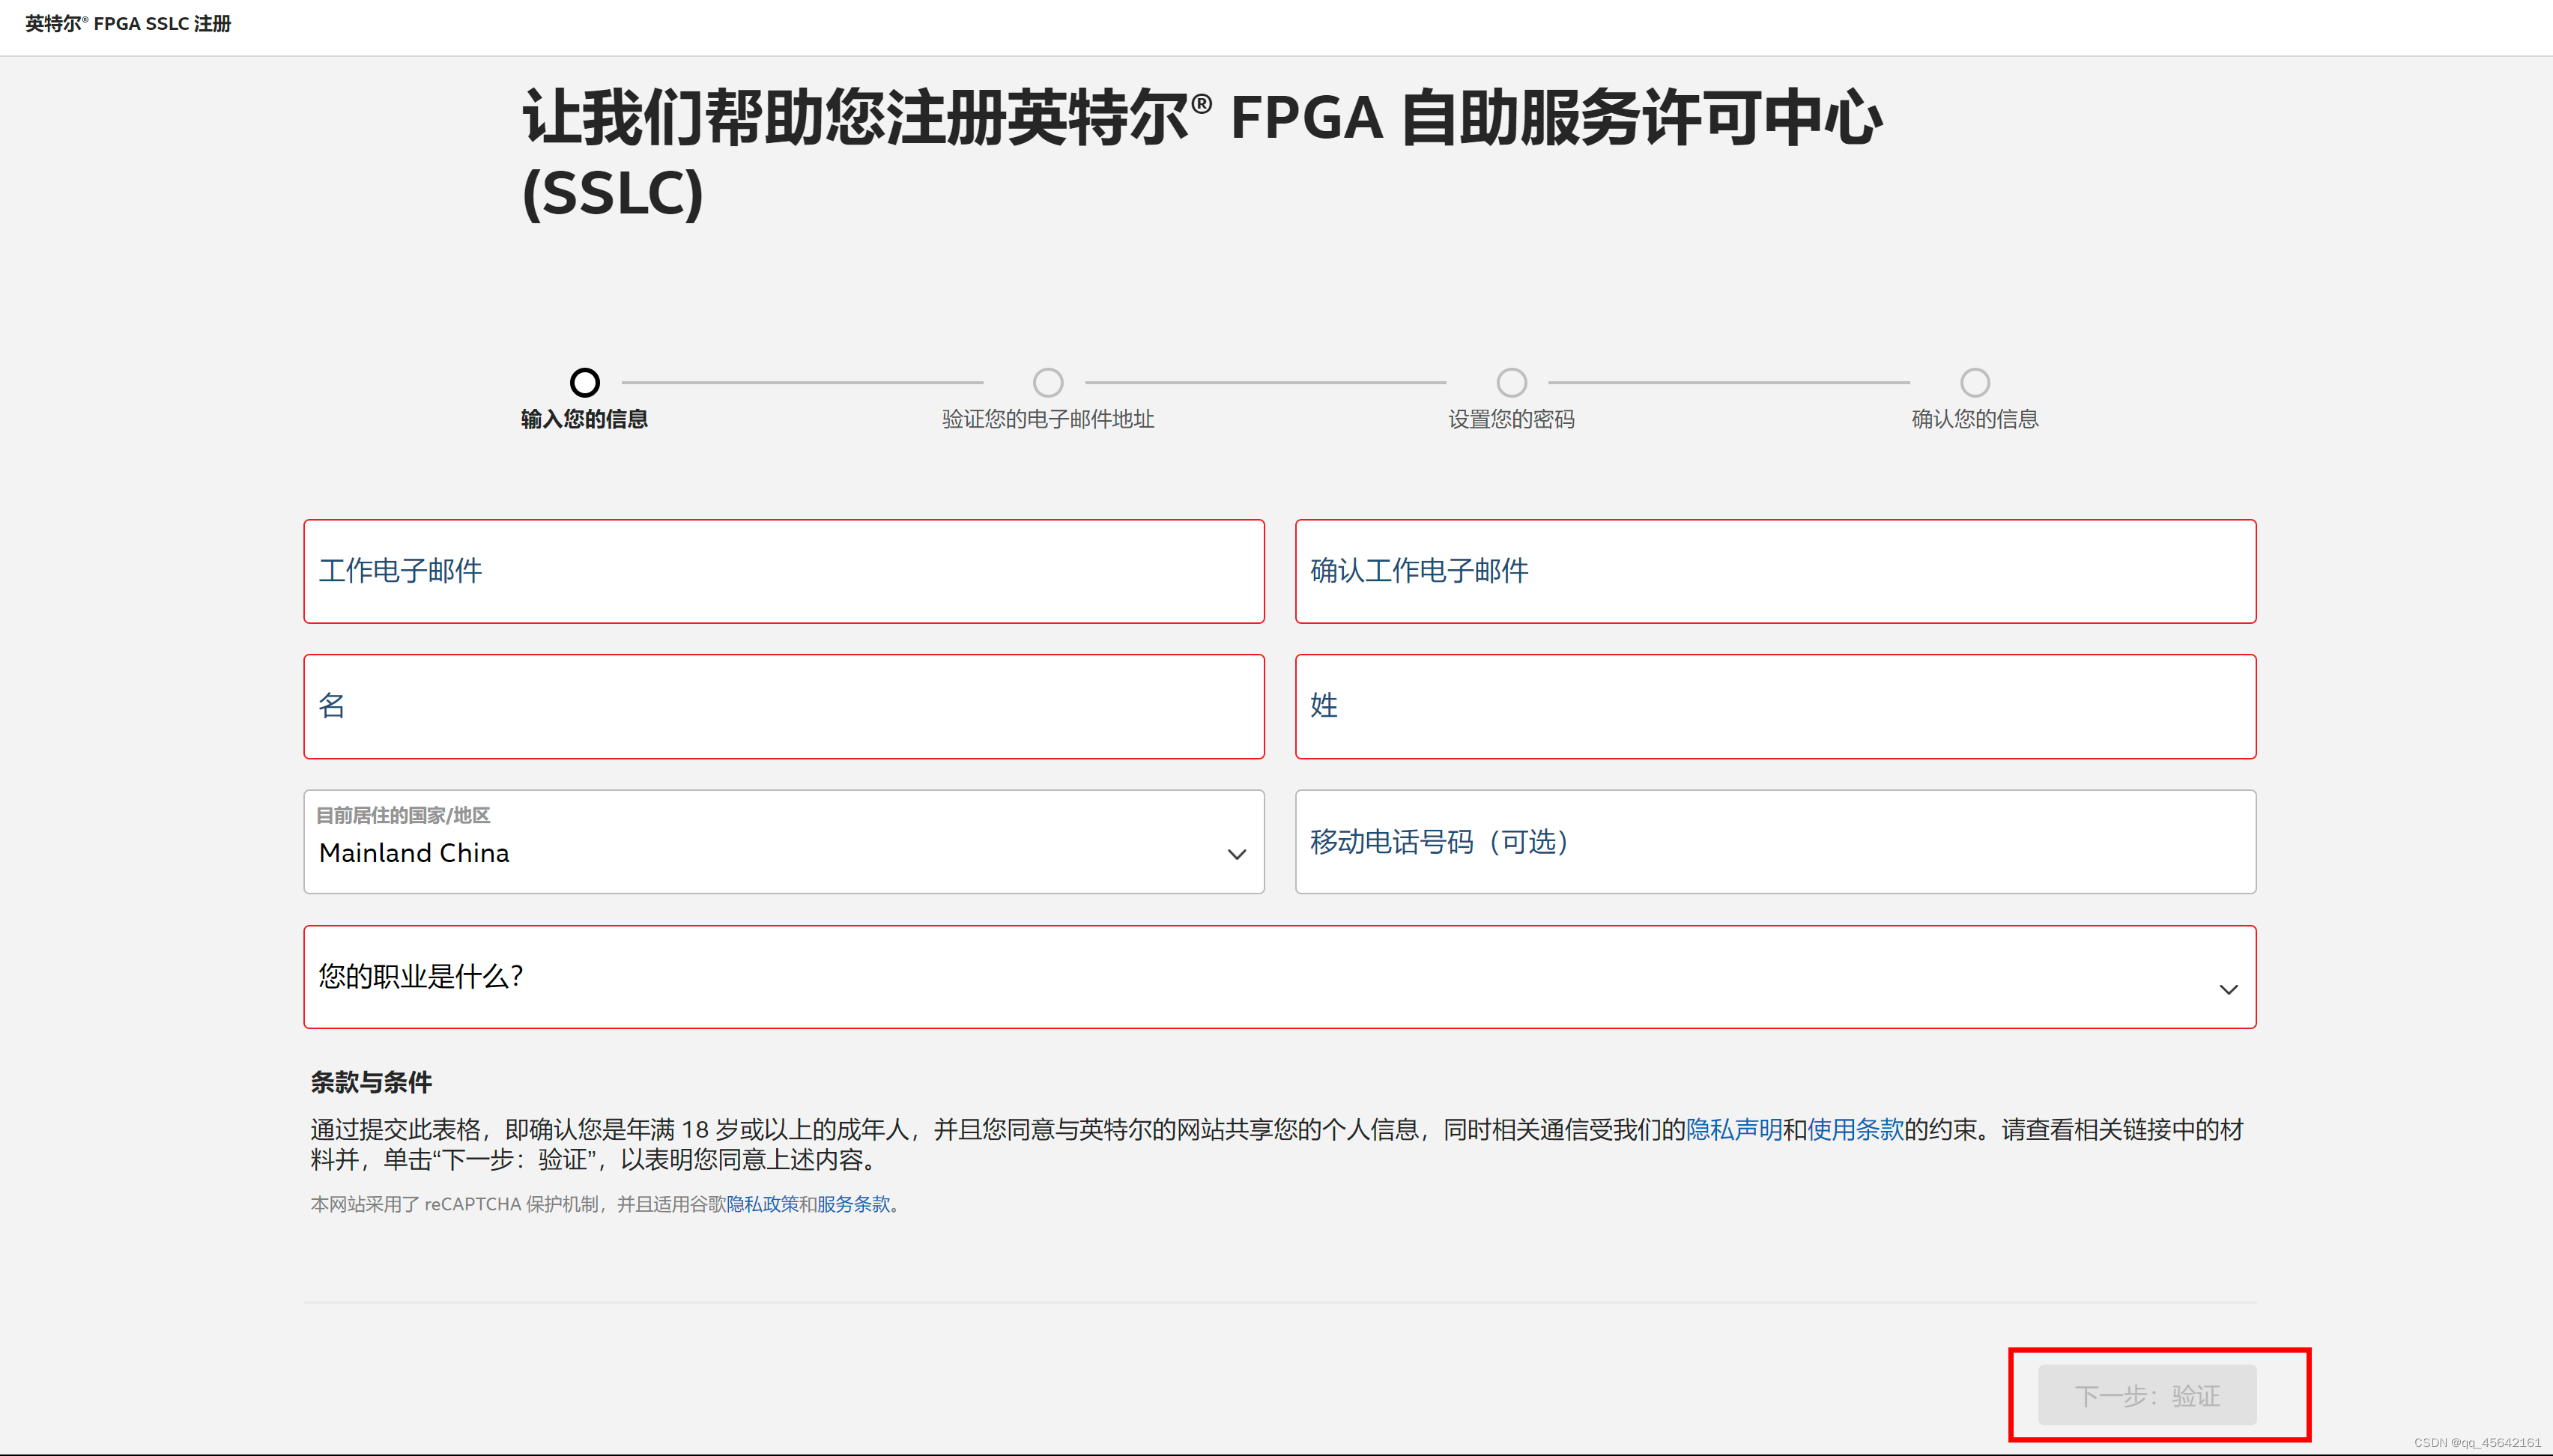Click the 英特尔 FPGA SSLC 注册 header title
This screenshot has width=2553, height=1456.
(x=128, y=23)
